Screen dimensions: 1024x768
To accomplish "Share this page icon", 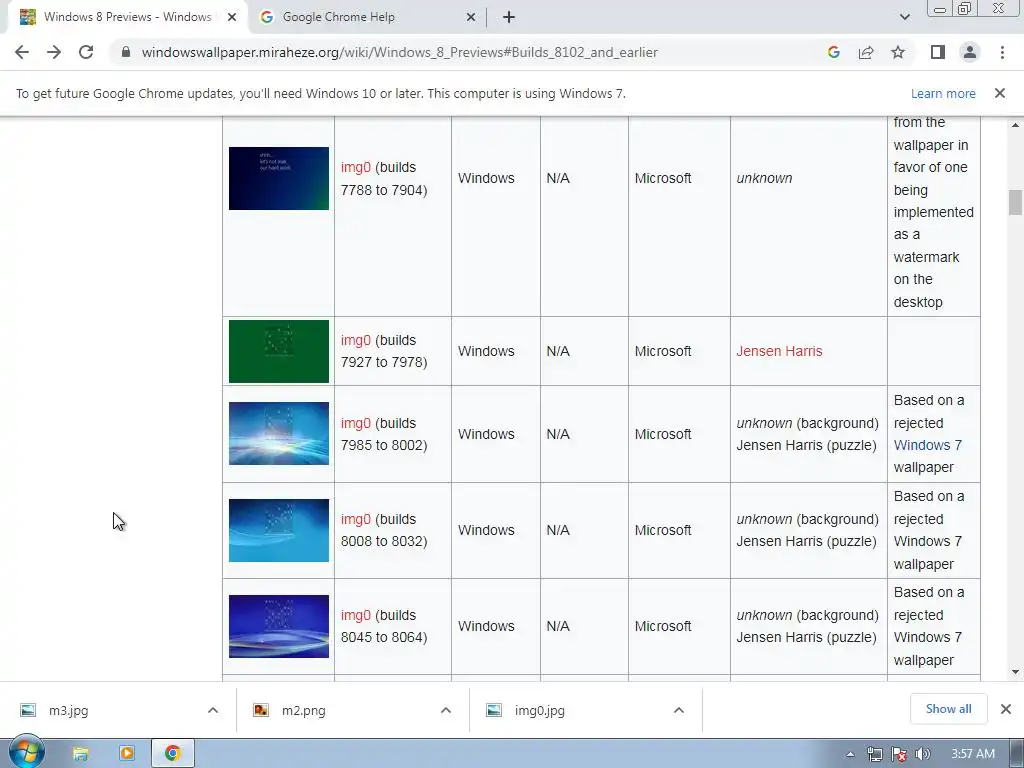I will point(866,52).
